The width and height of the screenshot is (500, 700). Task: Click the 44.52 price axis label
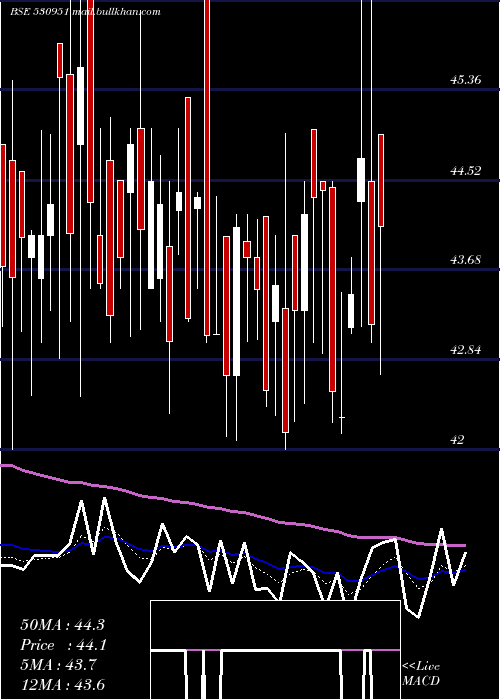coord(466,171)
